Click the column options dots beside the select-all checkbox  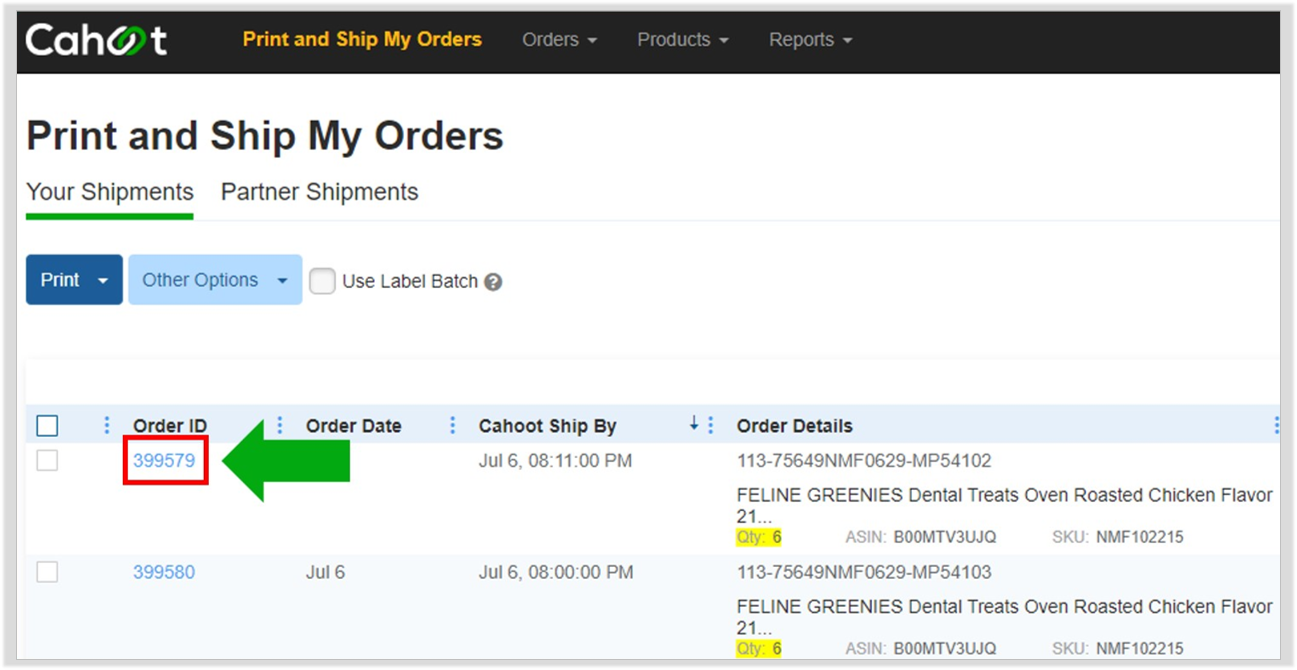point(107,426)
